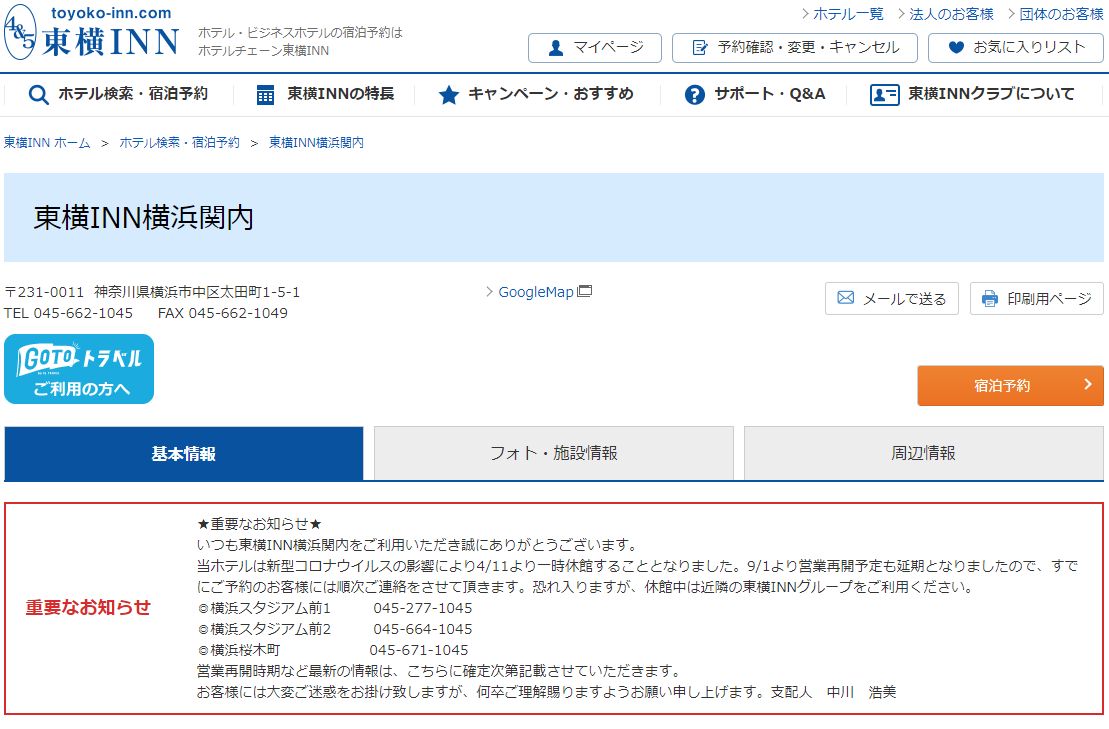Click the star icon for キャンペーン
The height and width of the screenshot is (729, 1109).
(448, 95)
